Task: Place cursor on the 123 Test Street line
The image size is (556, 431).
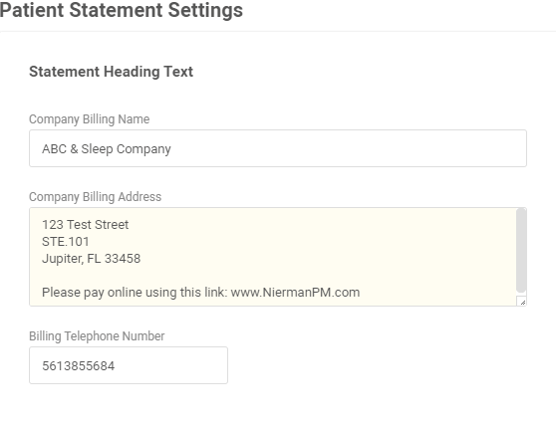Action: point(85,225)
